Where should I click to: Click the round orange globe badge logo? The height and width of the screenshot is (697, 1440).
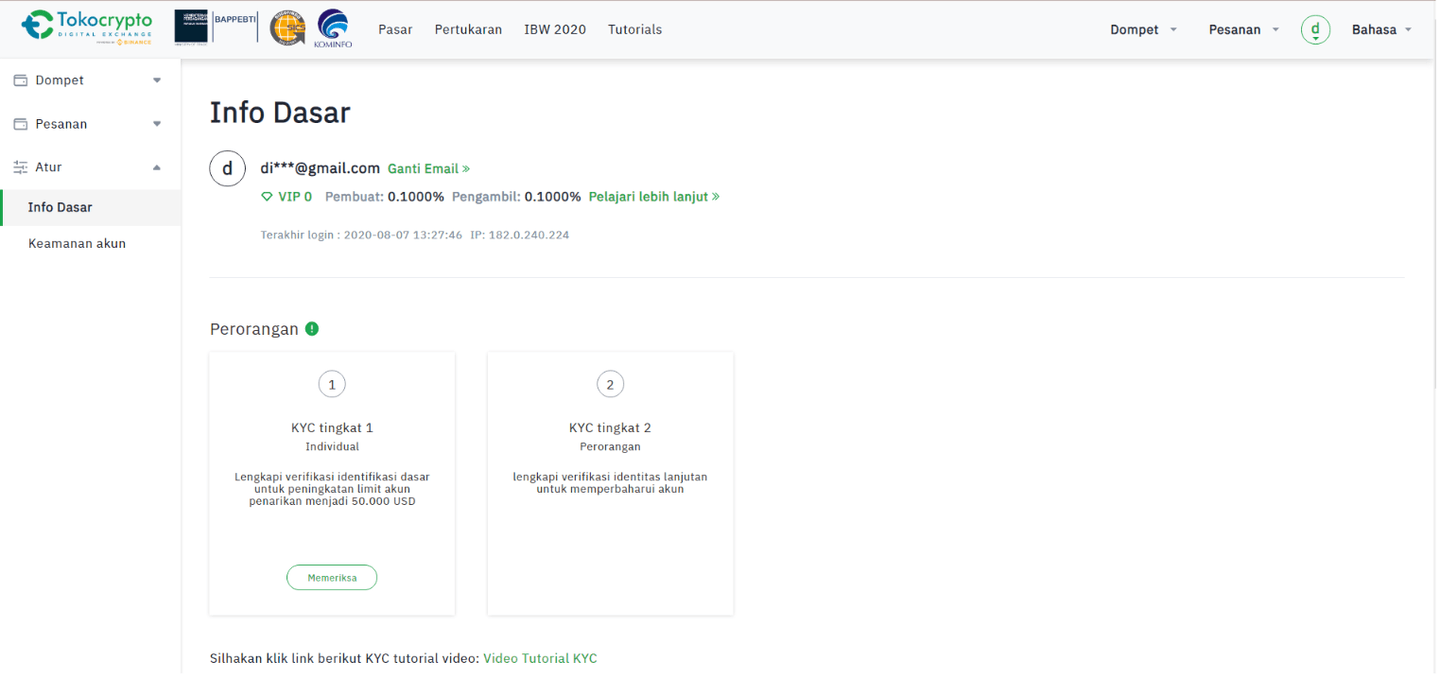click(288, 28)
